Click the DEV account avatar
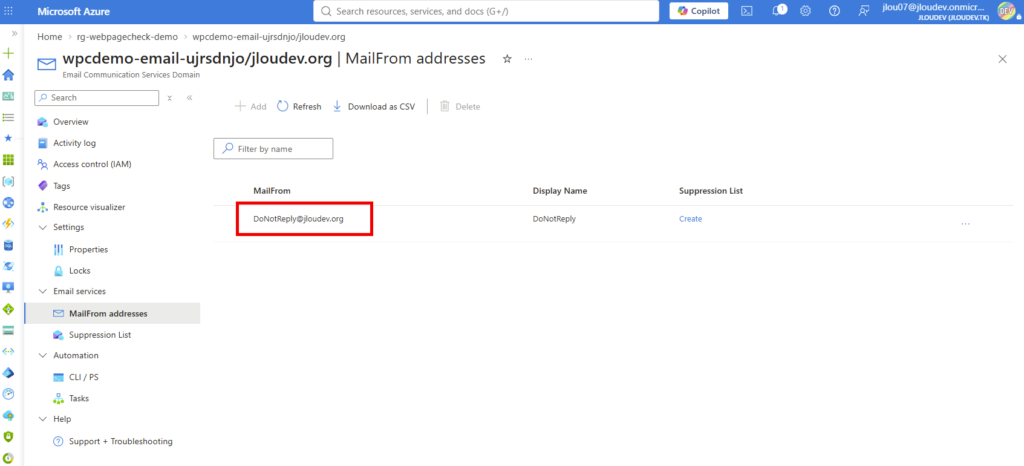The height and width of the screenshot is (466, 1024). (x=1006, y=10)
